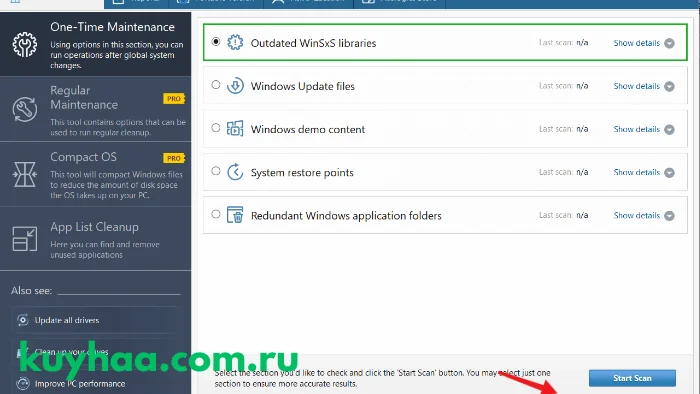Viewport: 700px width, 394px height.
Task: Open the Regular Maintenance section
Action: click(x=96, y=109)
